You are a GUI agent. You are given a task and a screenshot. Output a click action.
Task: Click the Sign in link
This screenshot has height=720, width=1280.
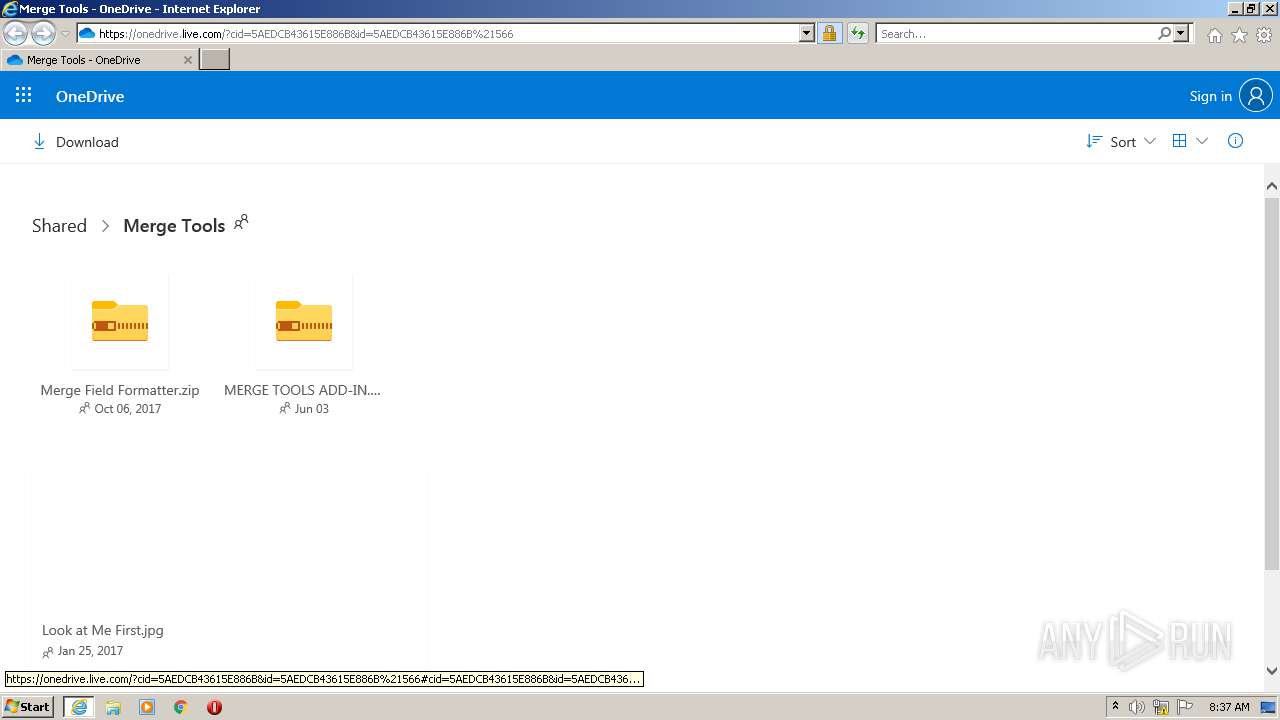coord(1210,96)
